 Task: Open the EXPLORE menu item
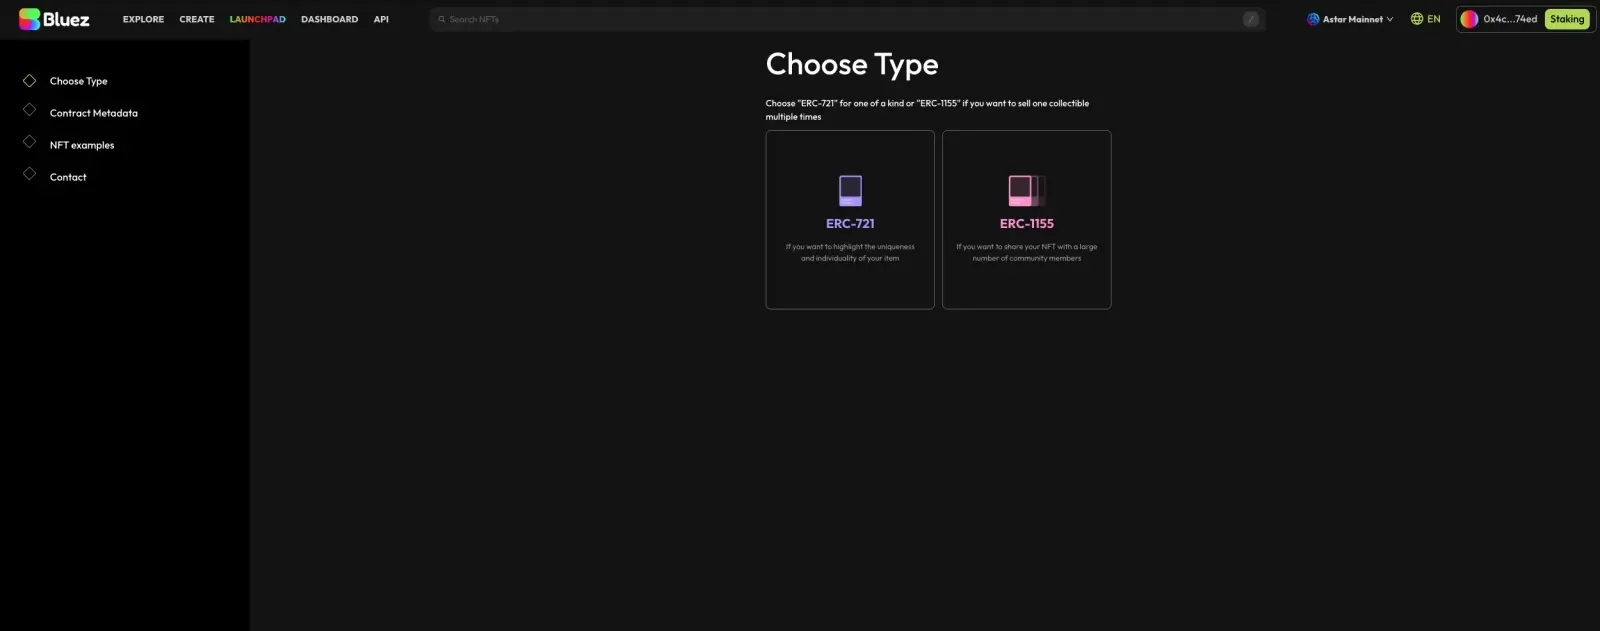tap(143, 19)
